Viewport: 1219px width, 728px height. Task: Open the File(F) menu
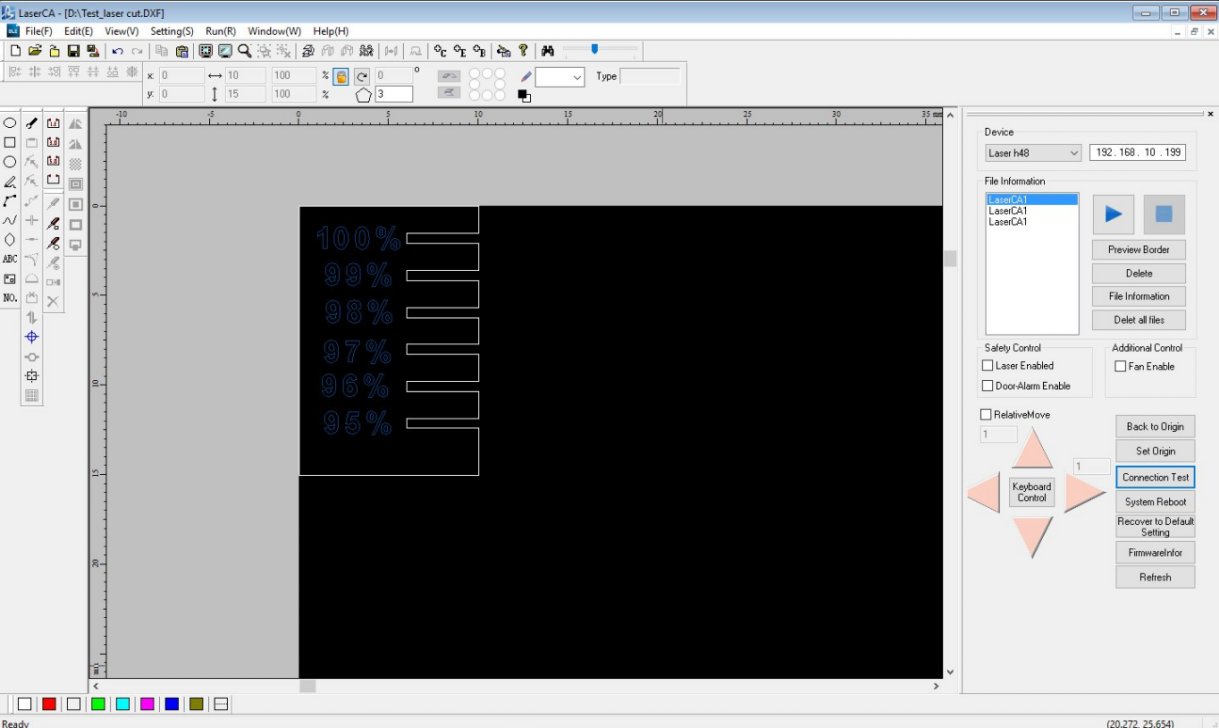click(x=39, y=31)
